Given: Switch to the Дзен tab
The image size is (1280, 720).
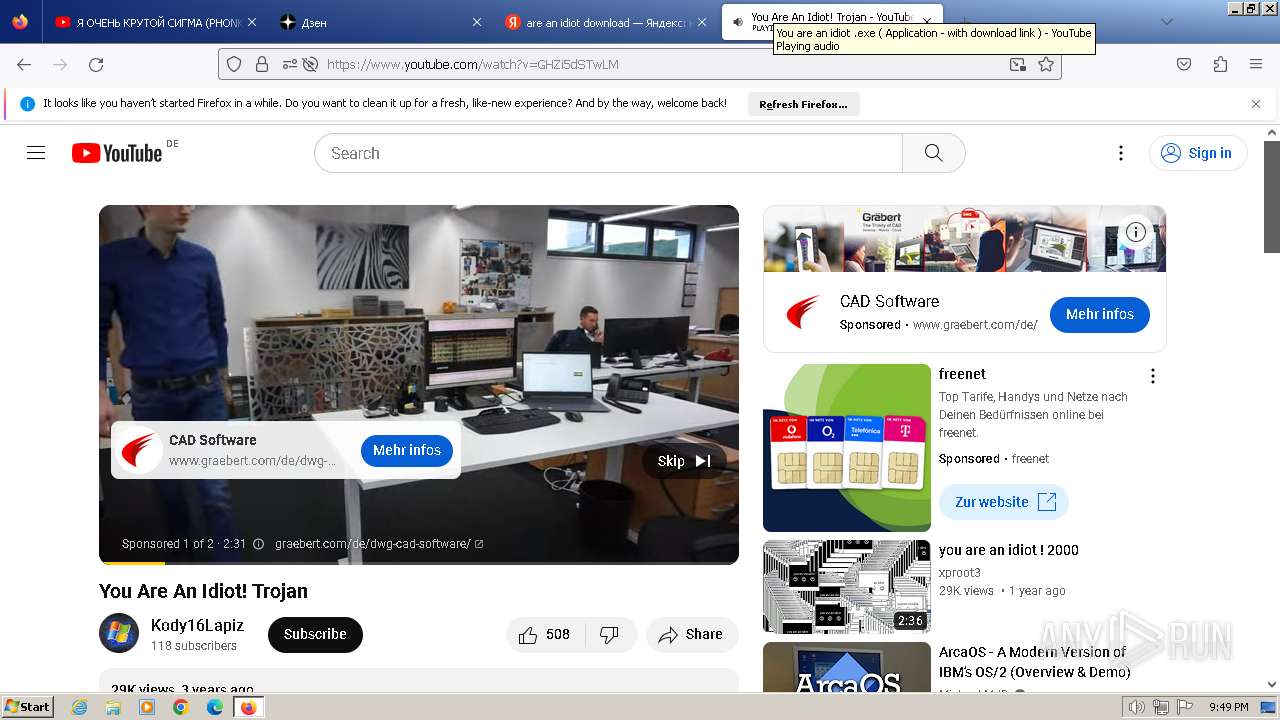Looking at the screenshot, I should click(x=380, y=22).
